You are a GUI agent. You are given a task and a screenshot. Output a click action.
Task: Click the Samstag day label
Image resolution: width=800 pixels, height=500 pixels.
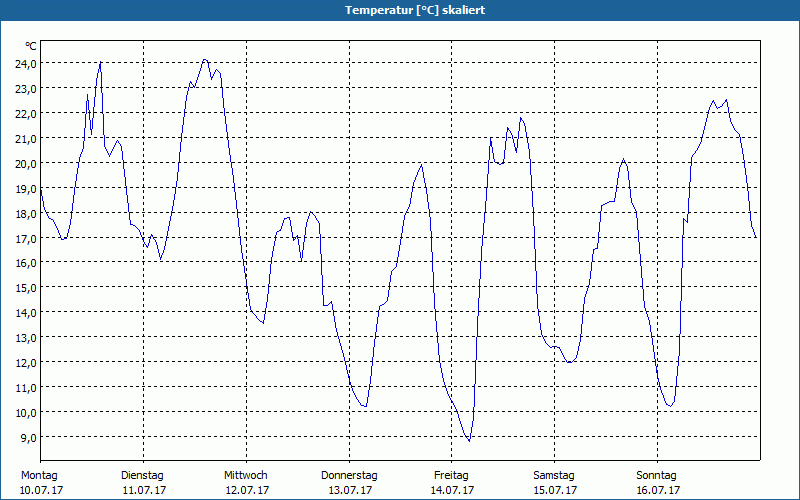click(554, 476)
